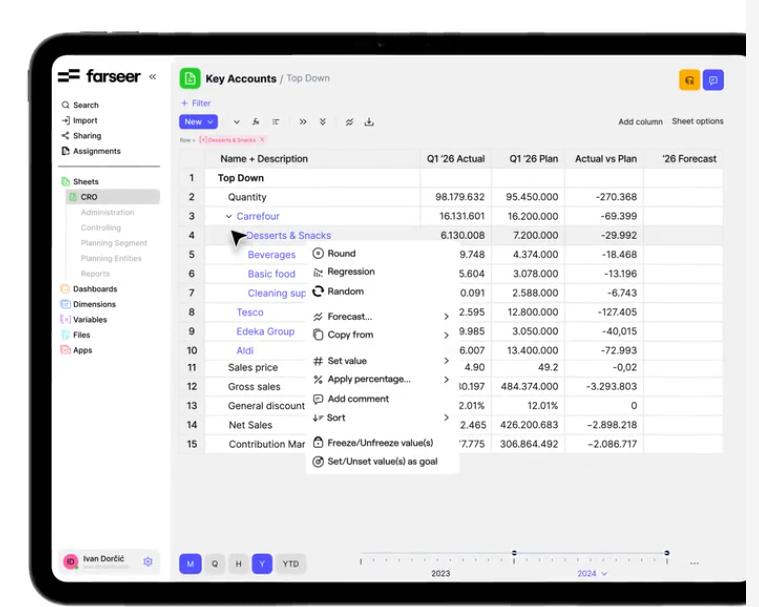Click the expand-all double chevron down icon
Image resolution: width=759 pixels, height=607 pixels.
pos(322,121)
